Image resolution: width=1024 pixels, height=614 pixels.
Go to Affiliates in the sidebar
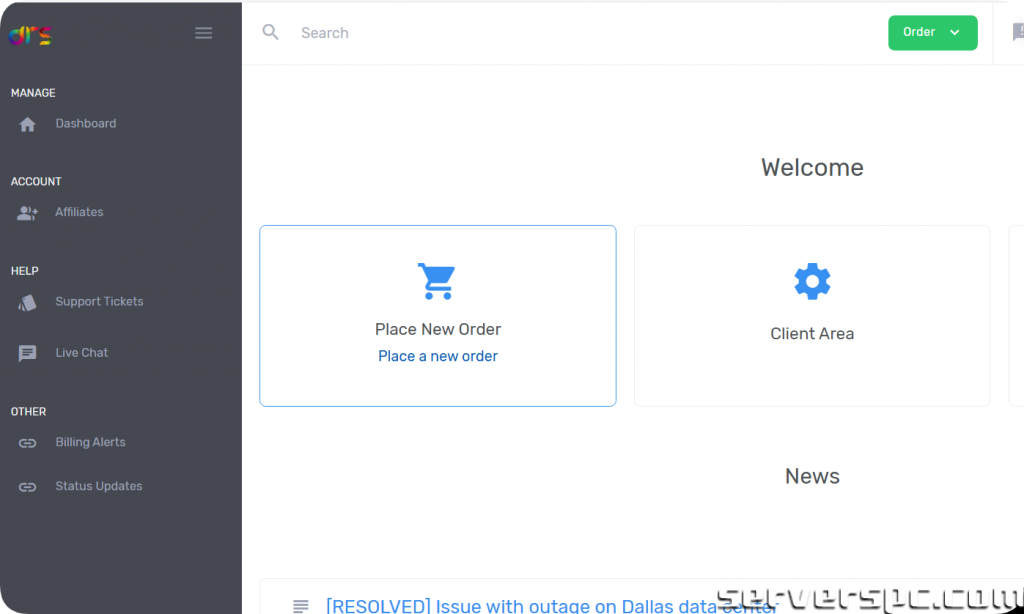click(79, 212)
